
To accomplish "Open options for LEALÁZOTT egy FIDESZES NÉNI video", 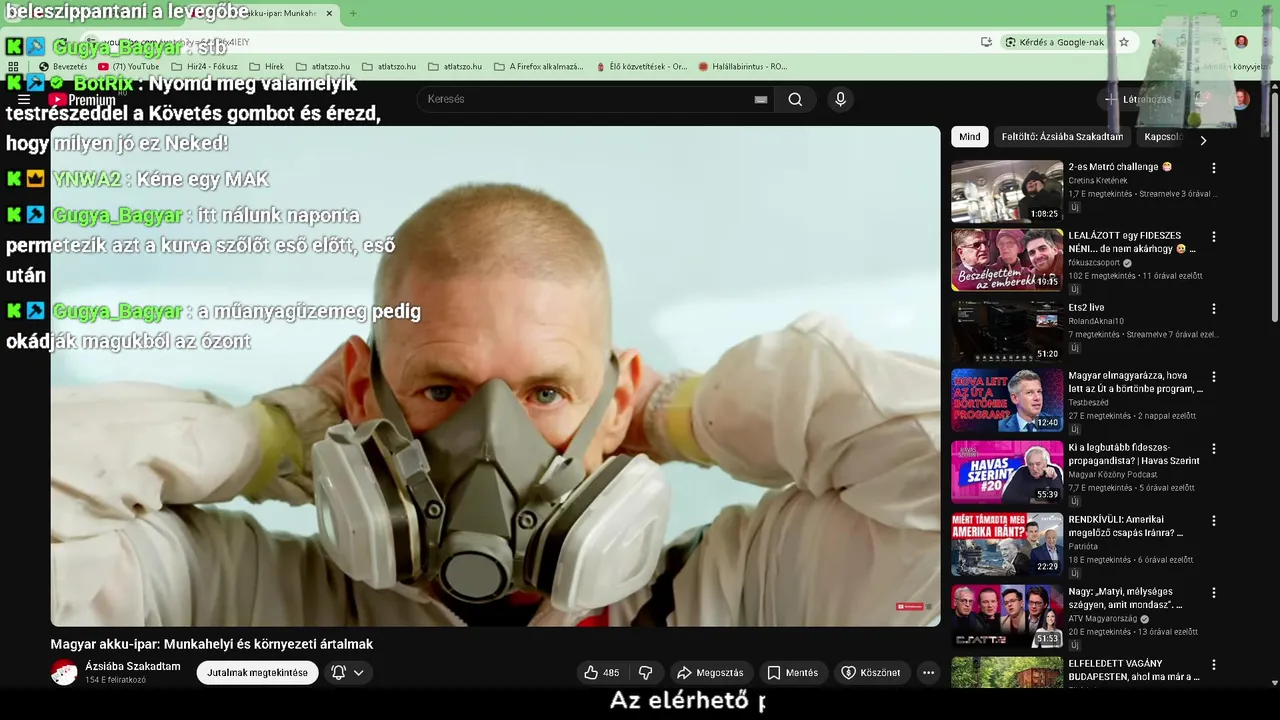I will click(1214, 237).
